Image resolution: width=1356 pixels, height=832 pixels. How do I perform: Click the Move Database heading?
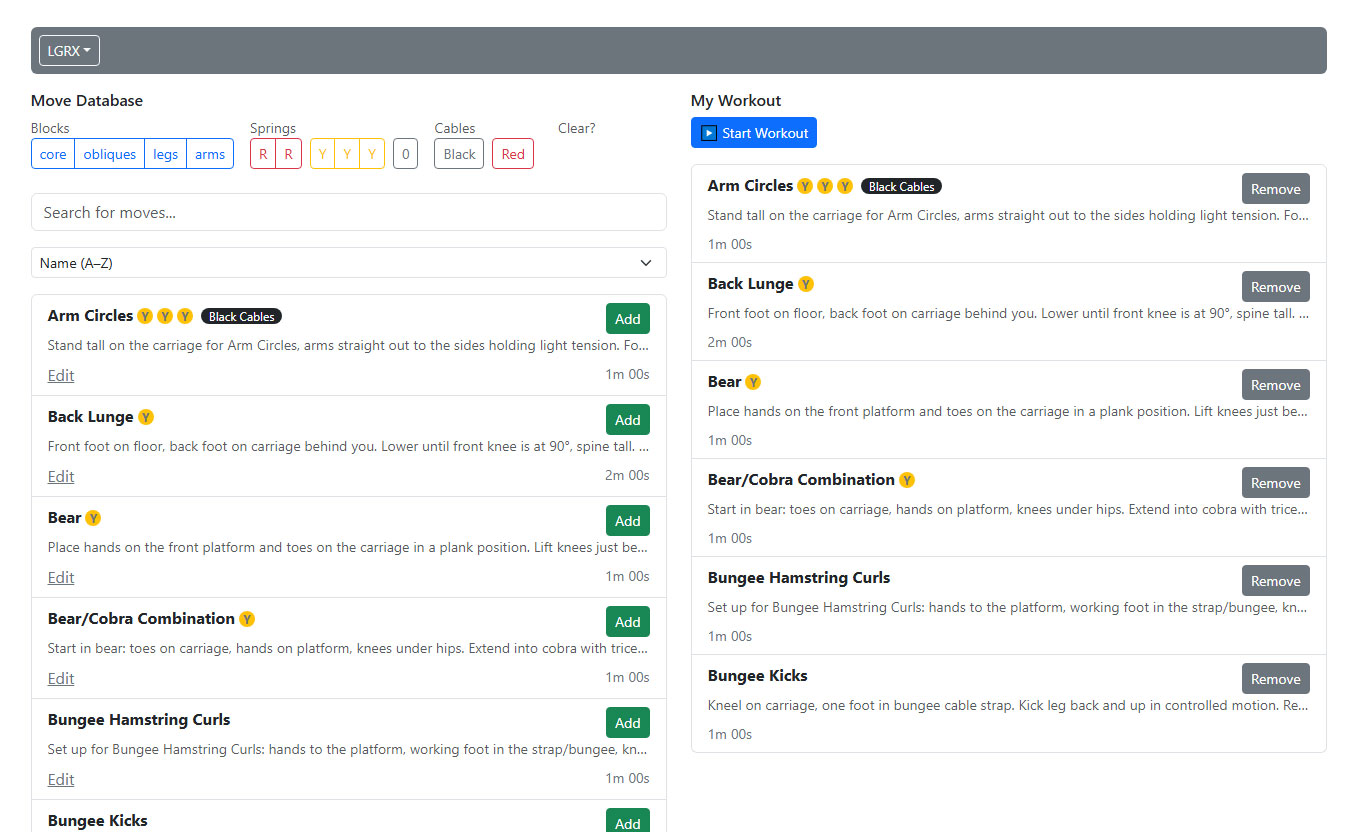click(x=87, y=100)
